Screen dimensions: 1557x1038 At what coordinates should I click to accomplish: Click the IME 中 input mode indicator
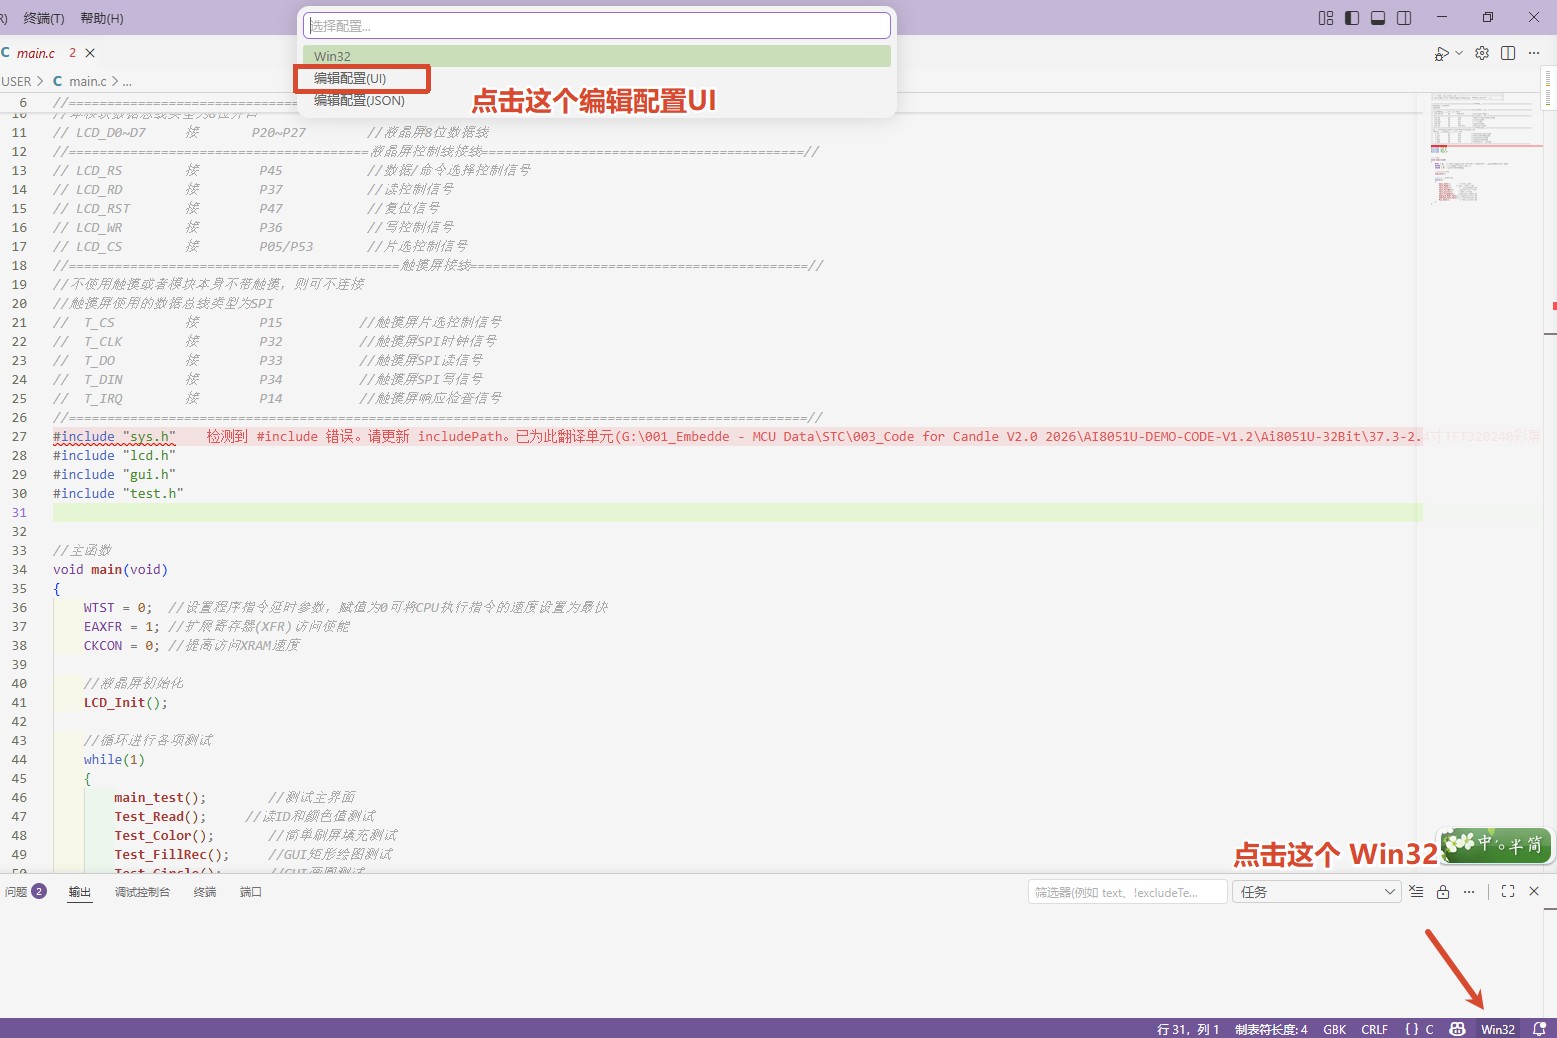[x=1485, y=844]
